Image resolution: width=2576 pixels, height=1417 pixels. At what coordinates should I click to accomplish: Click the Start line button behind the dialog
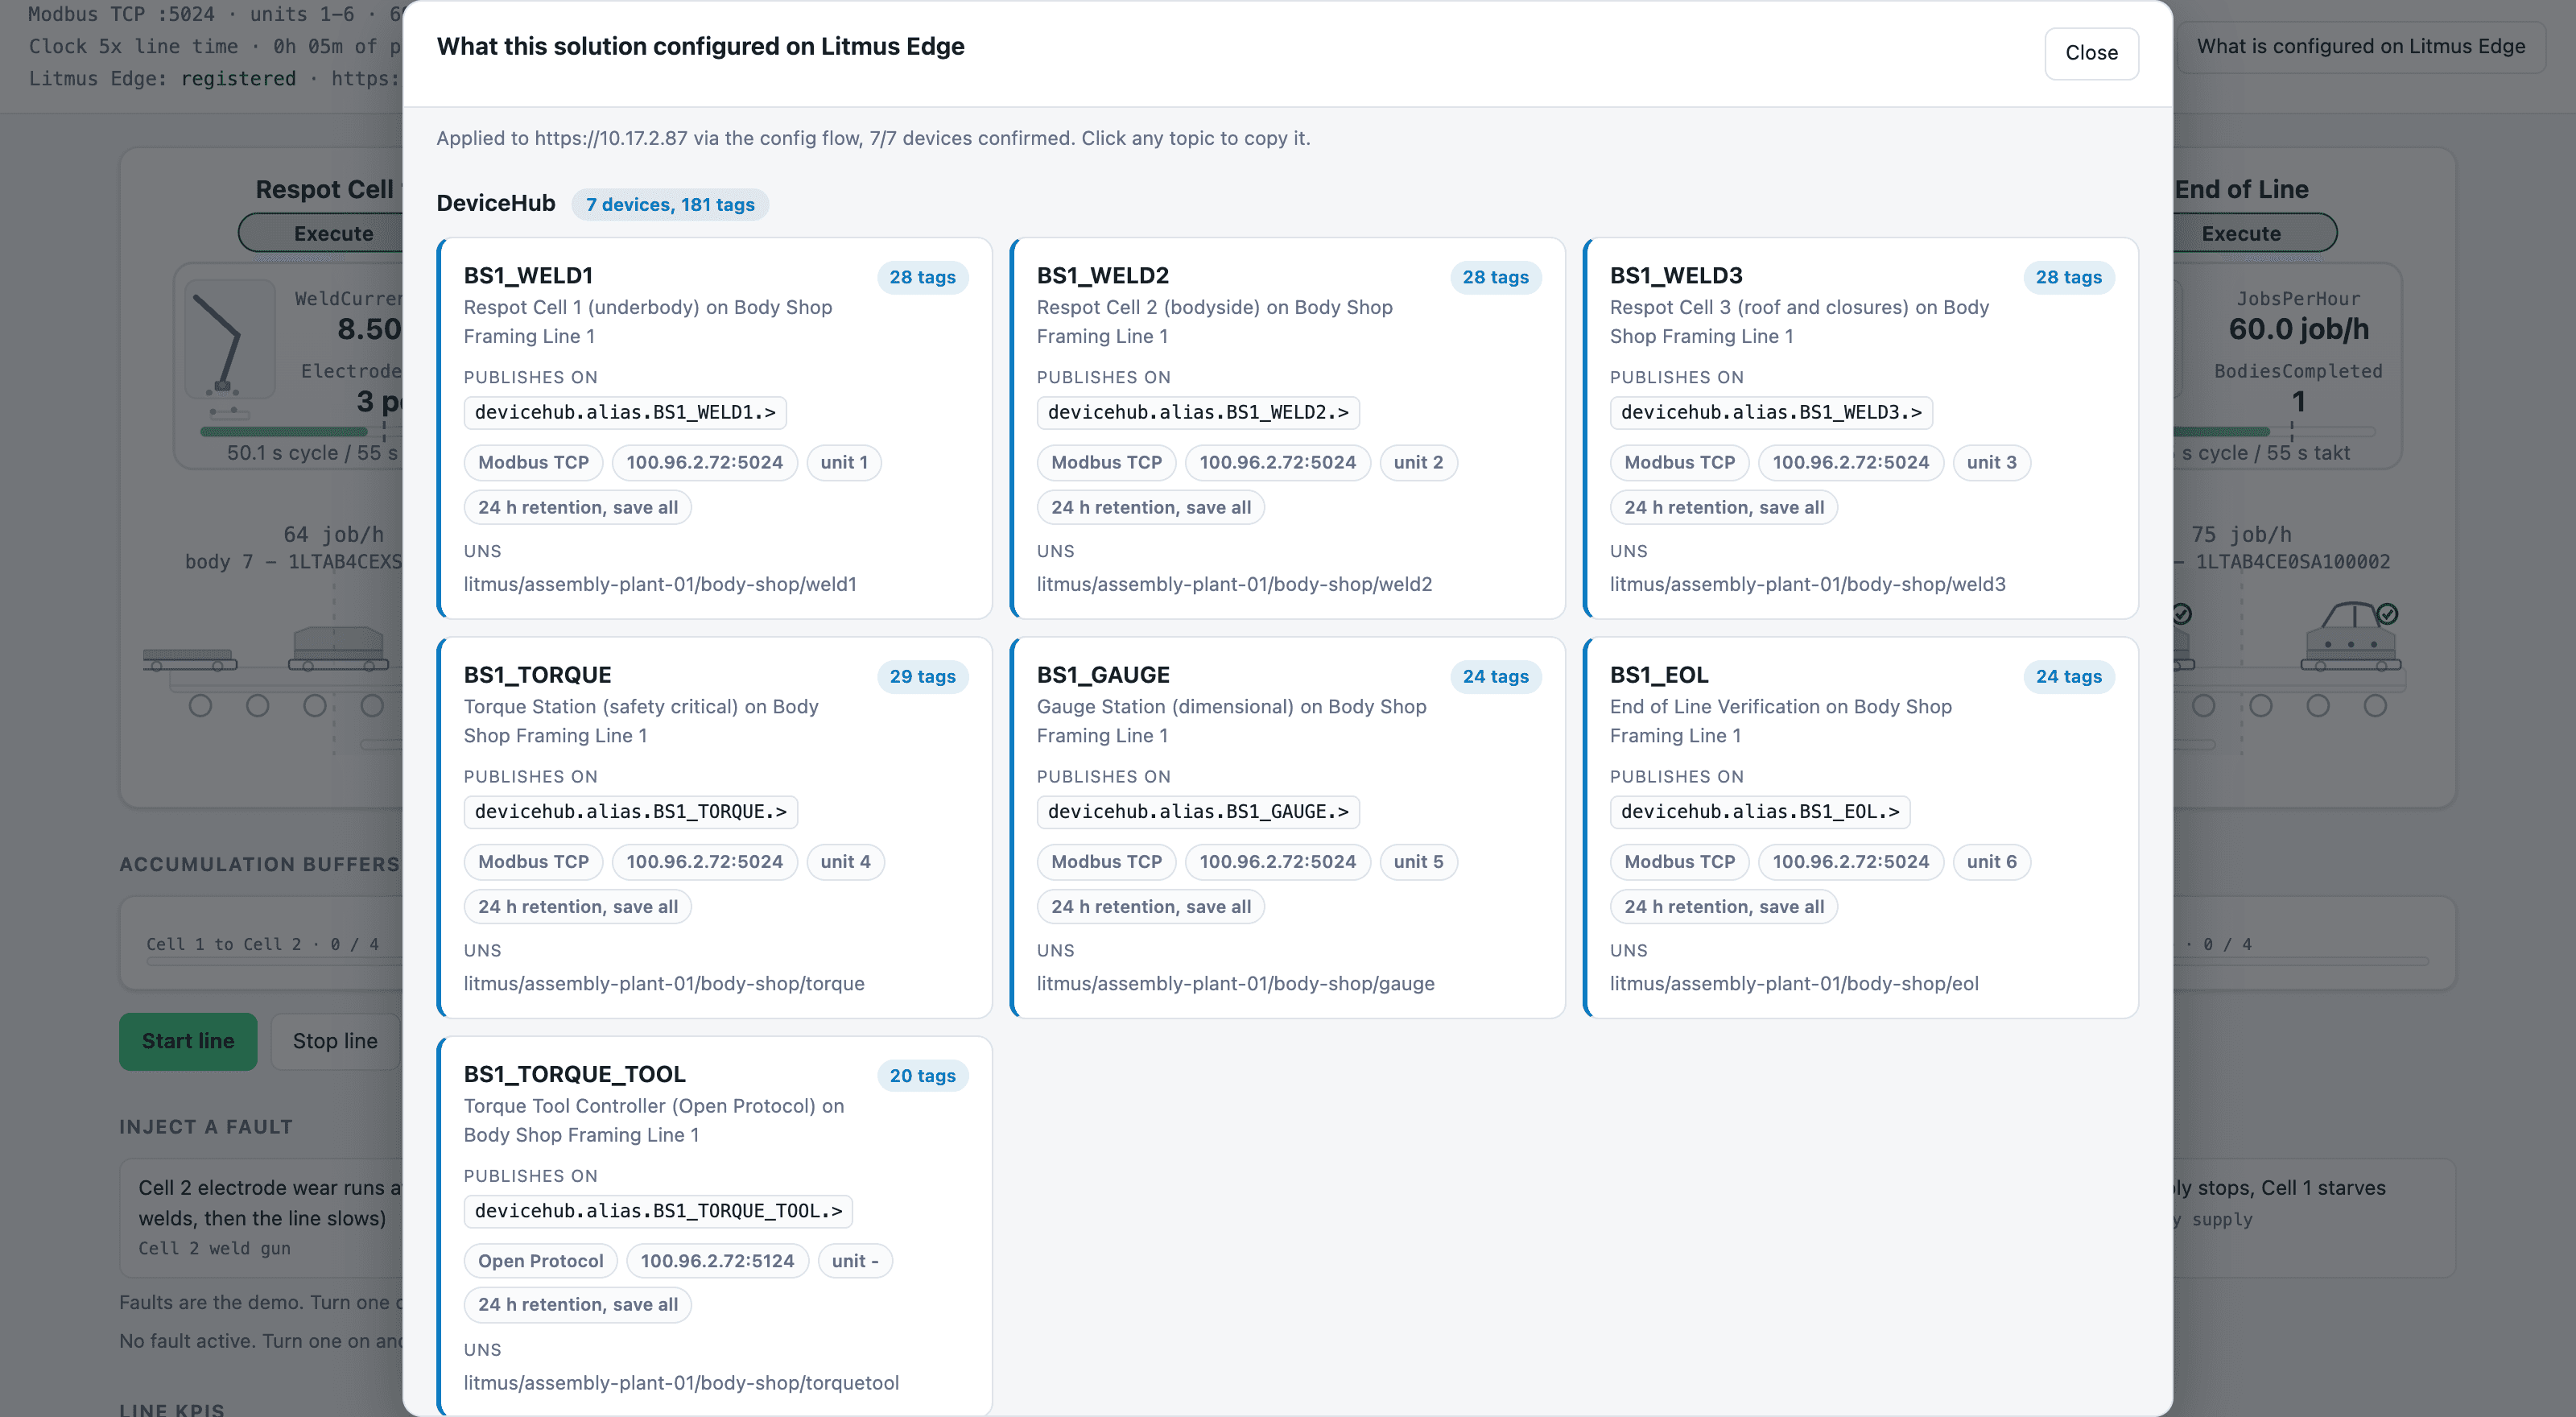point(188,1041)
